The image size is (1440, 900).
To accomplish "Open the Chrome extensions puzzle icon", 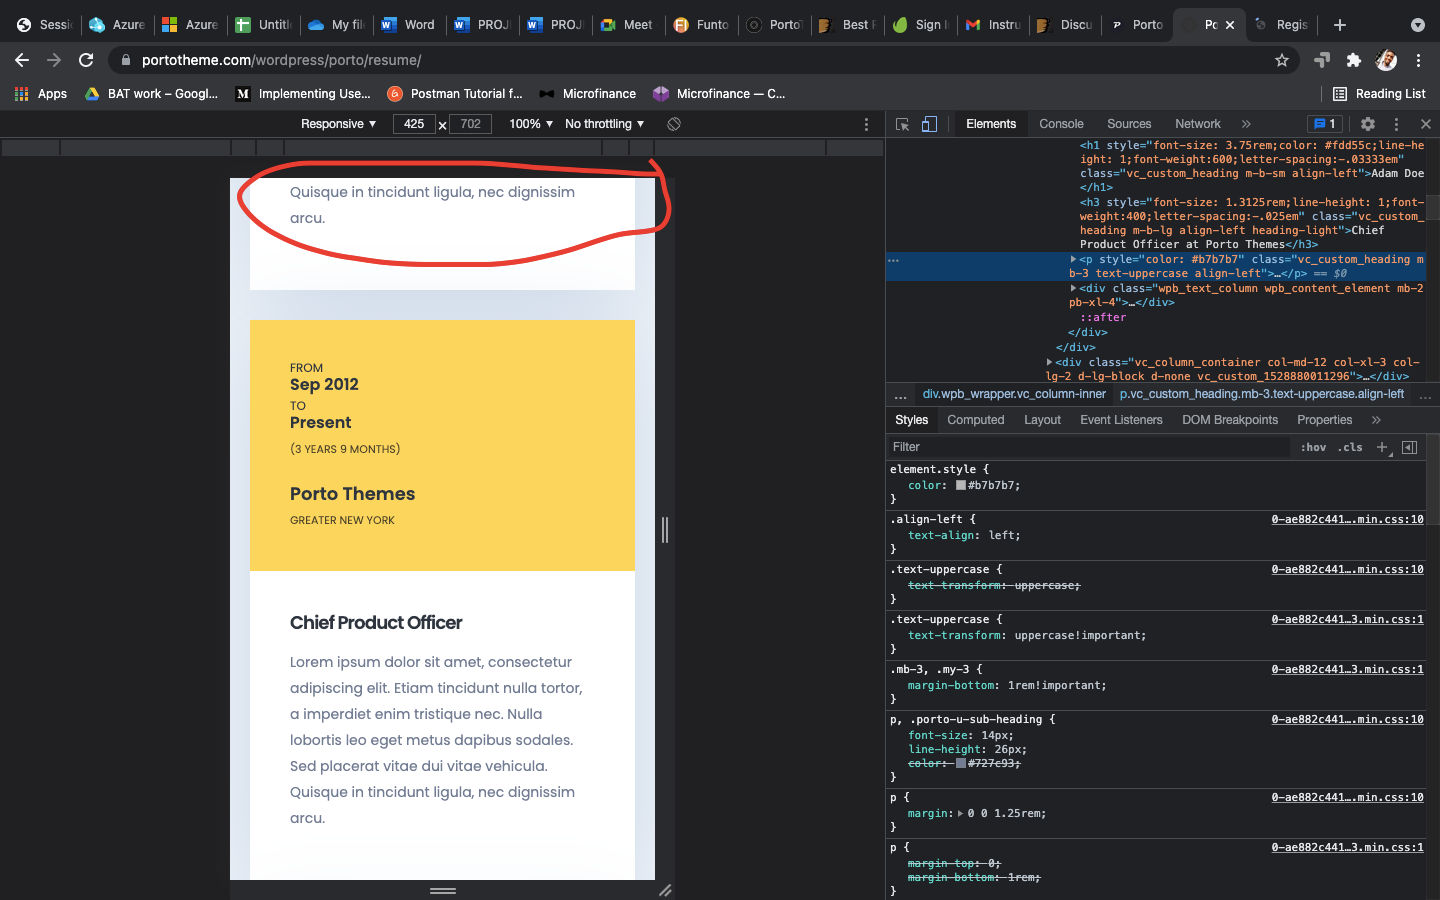I will [x=1354, y=60].
